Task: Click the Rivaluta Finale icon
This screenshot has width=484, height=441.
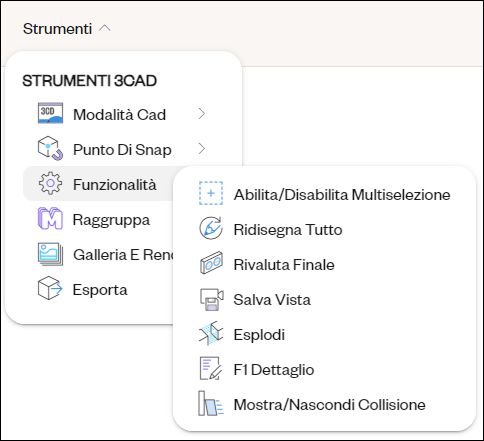Action: point(211,263)
